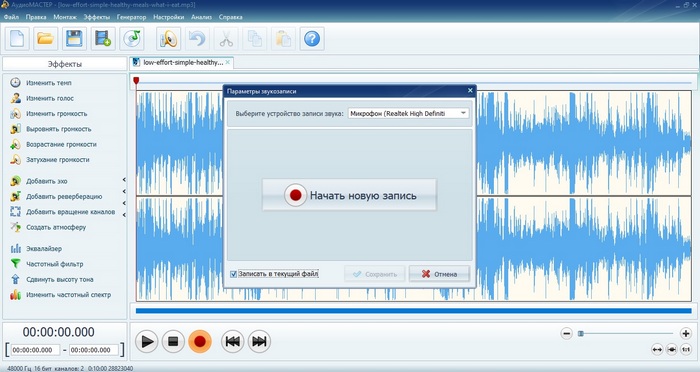The height and width of the screenshot is (372, 700).
Task: Open the Монтаж menu
Action: point(65,17)
